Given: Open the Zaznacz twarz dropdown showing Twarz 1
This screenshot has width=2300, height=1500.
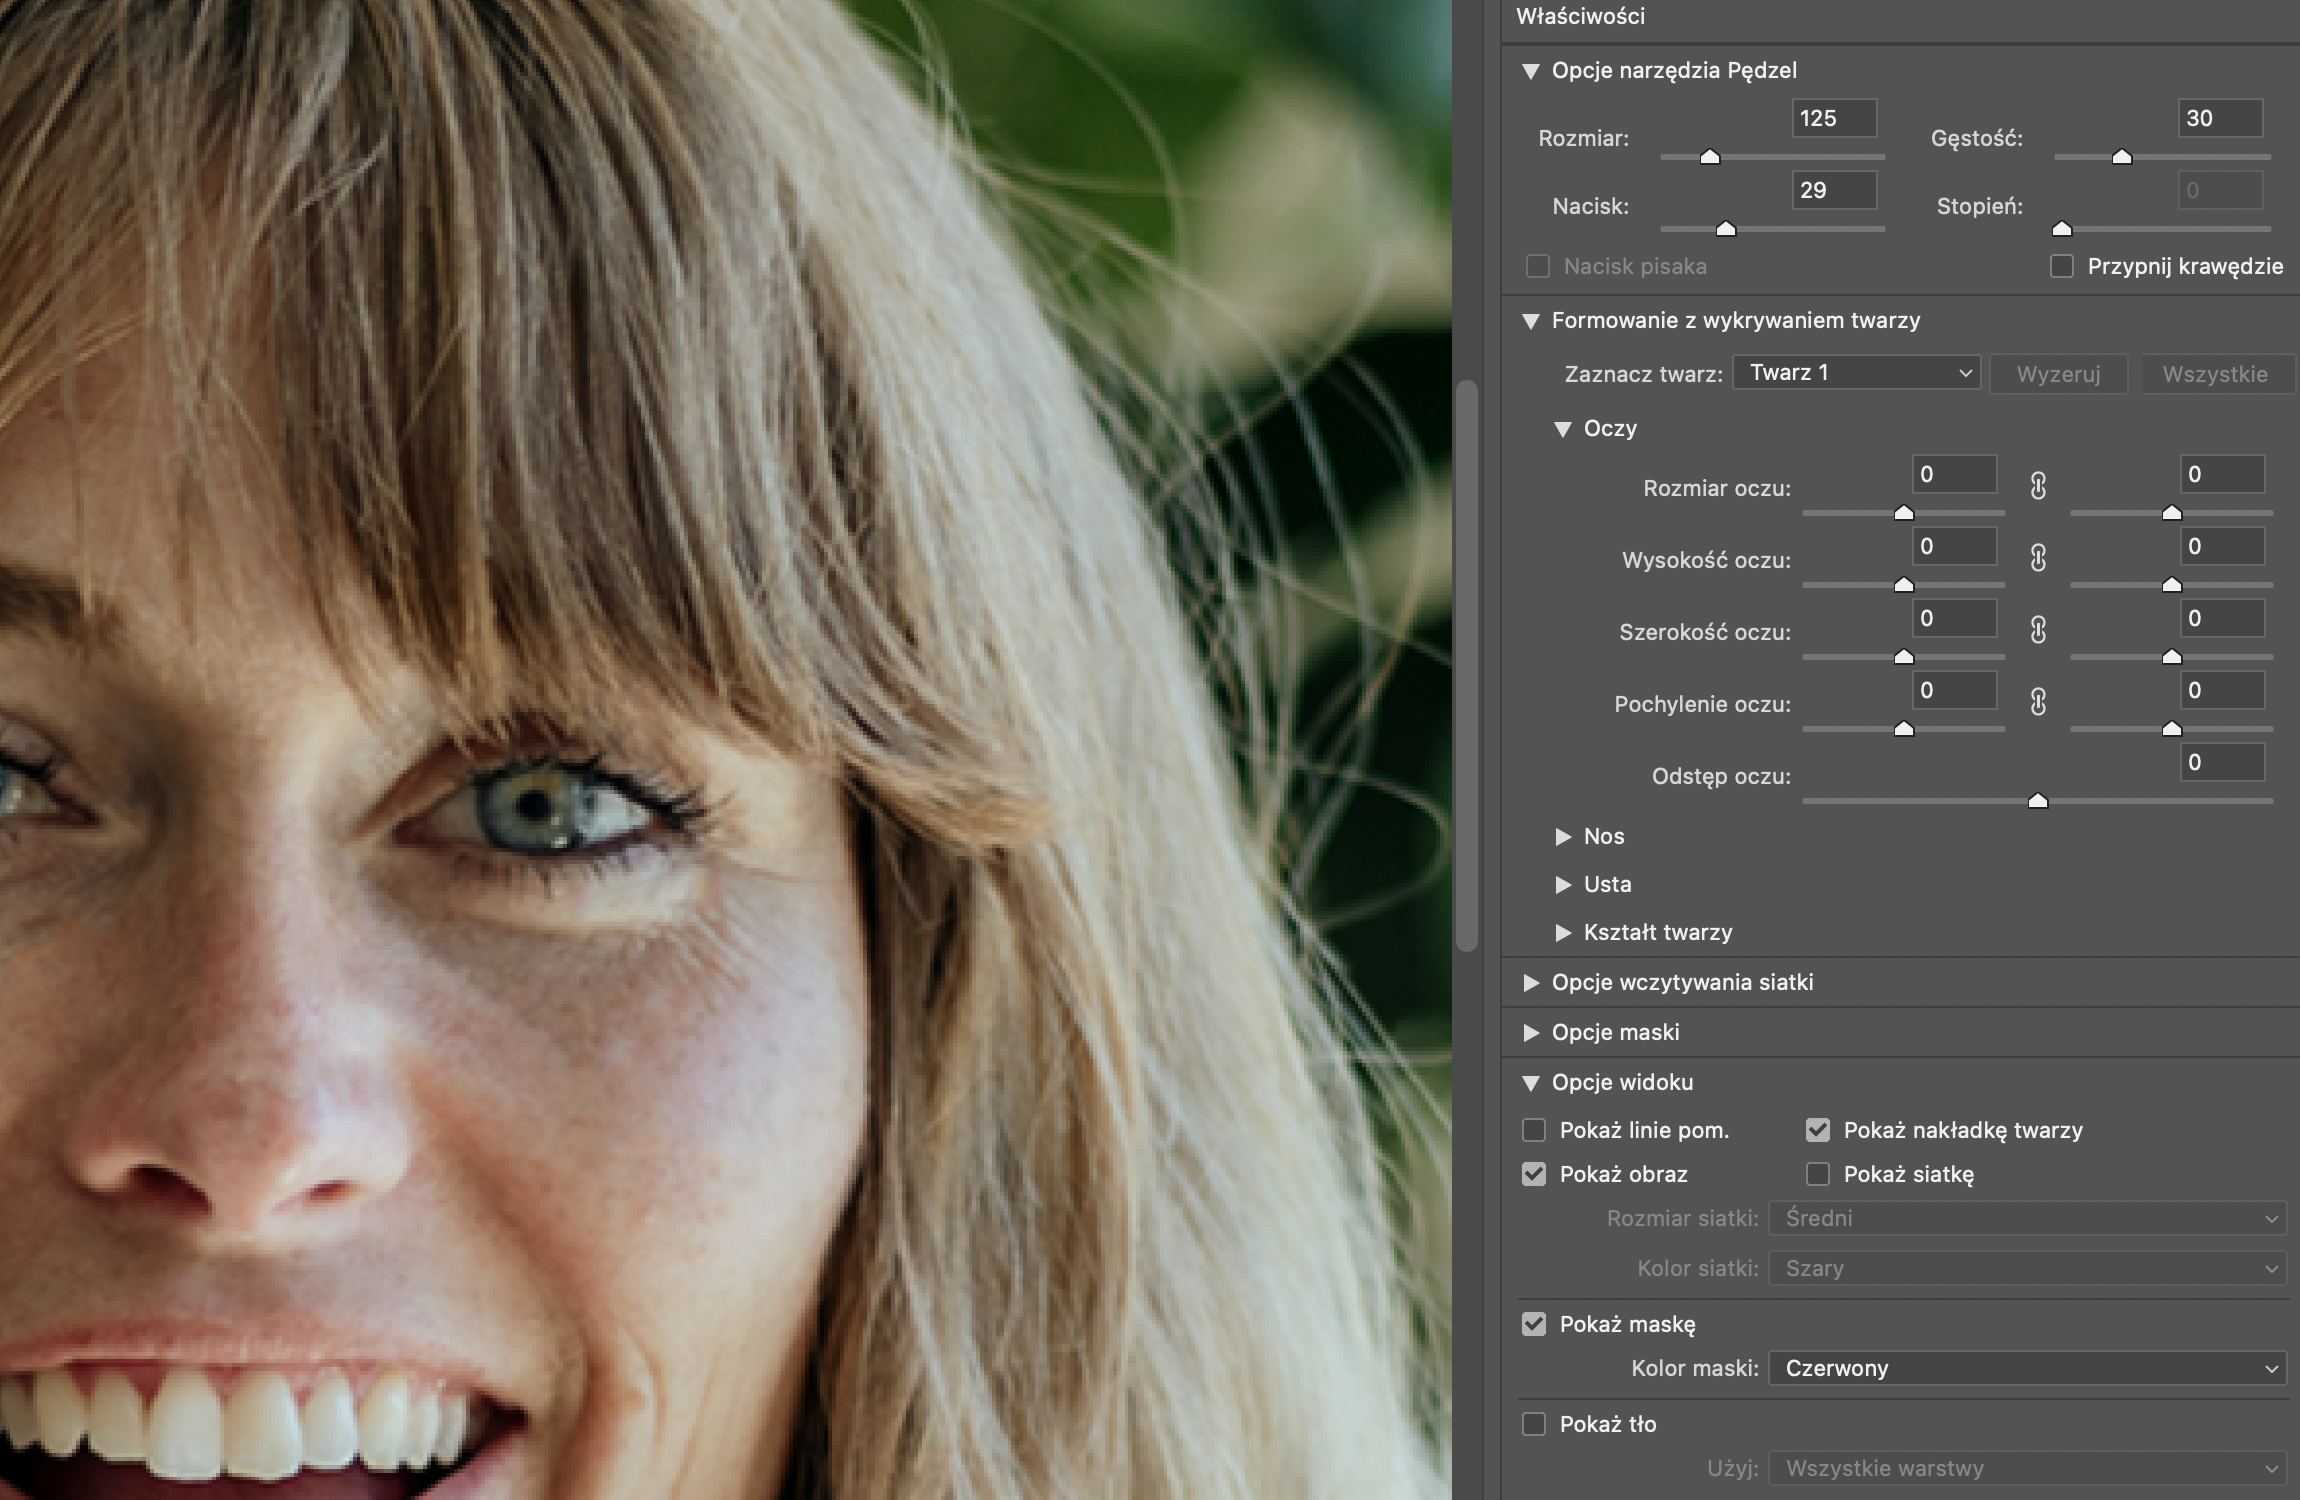Looking at the screenshot, I should [x=1856, y=373].
